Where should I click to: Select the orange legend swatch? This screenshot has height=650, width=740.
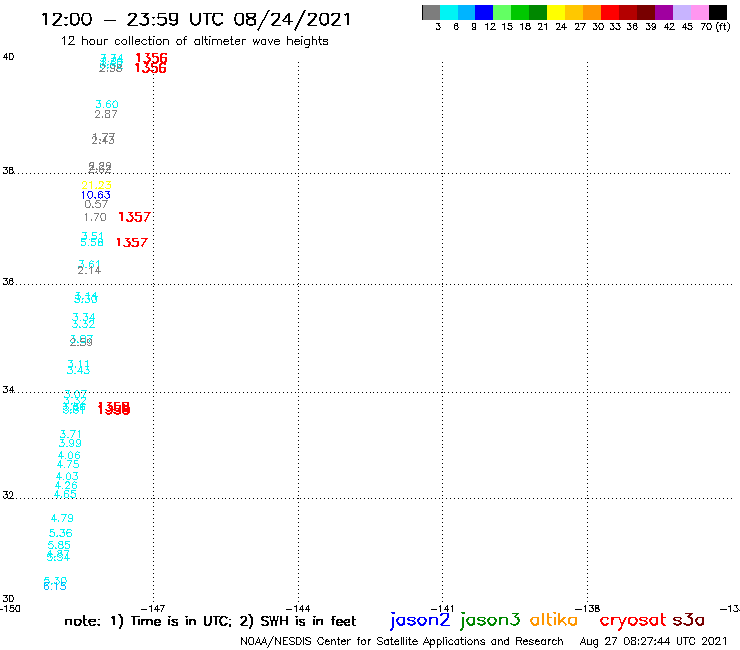pyautogui.click(x=592, y=12)
